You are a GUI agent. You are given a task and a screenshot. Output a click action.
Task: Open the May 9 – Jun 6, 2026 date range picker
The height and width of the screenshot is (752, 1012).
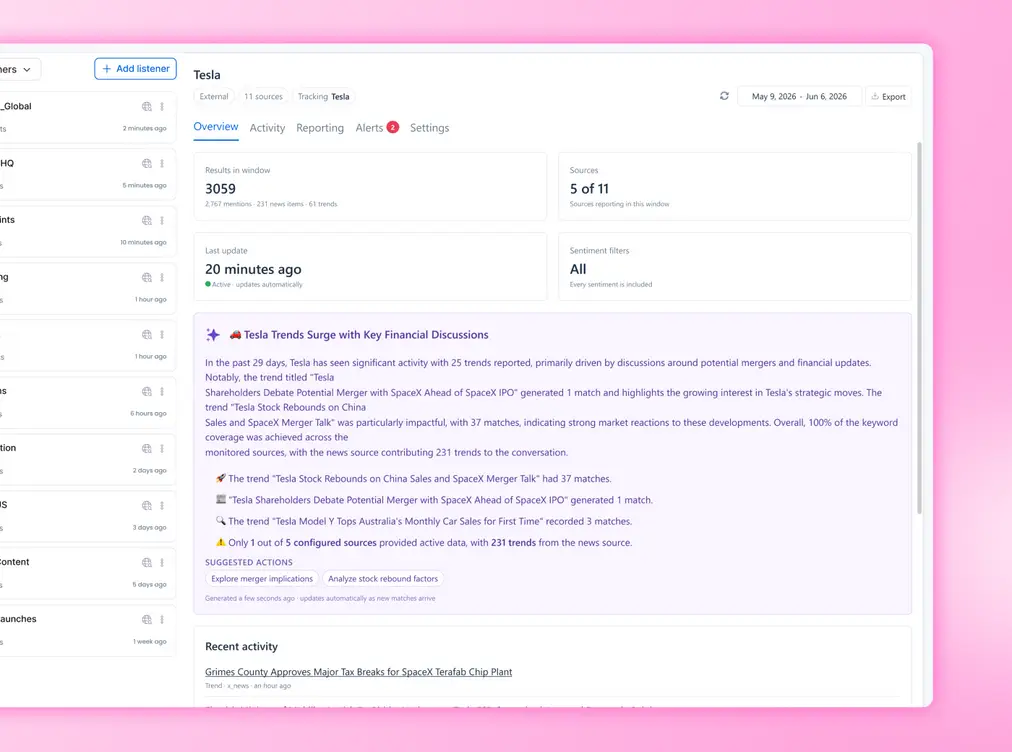coord(799,96)
